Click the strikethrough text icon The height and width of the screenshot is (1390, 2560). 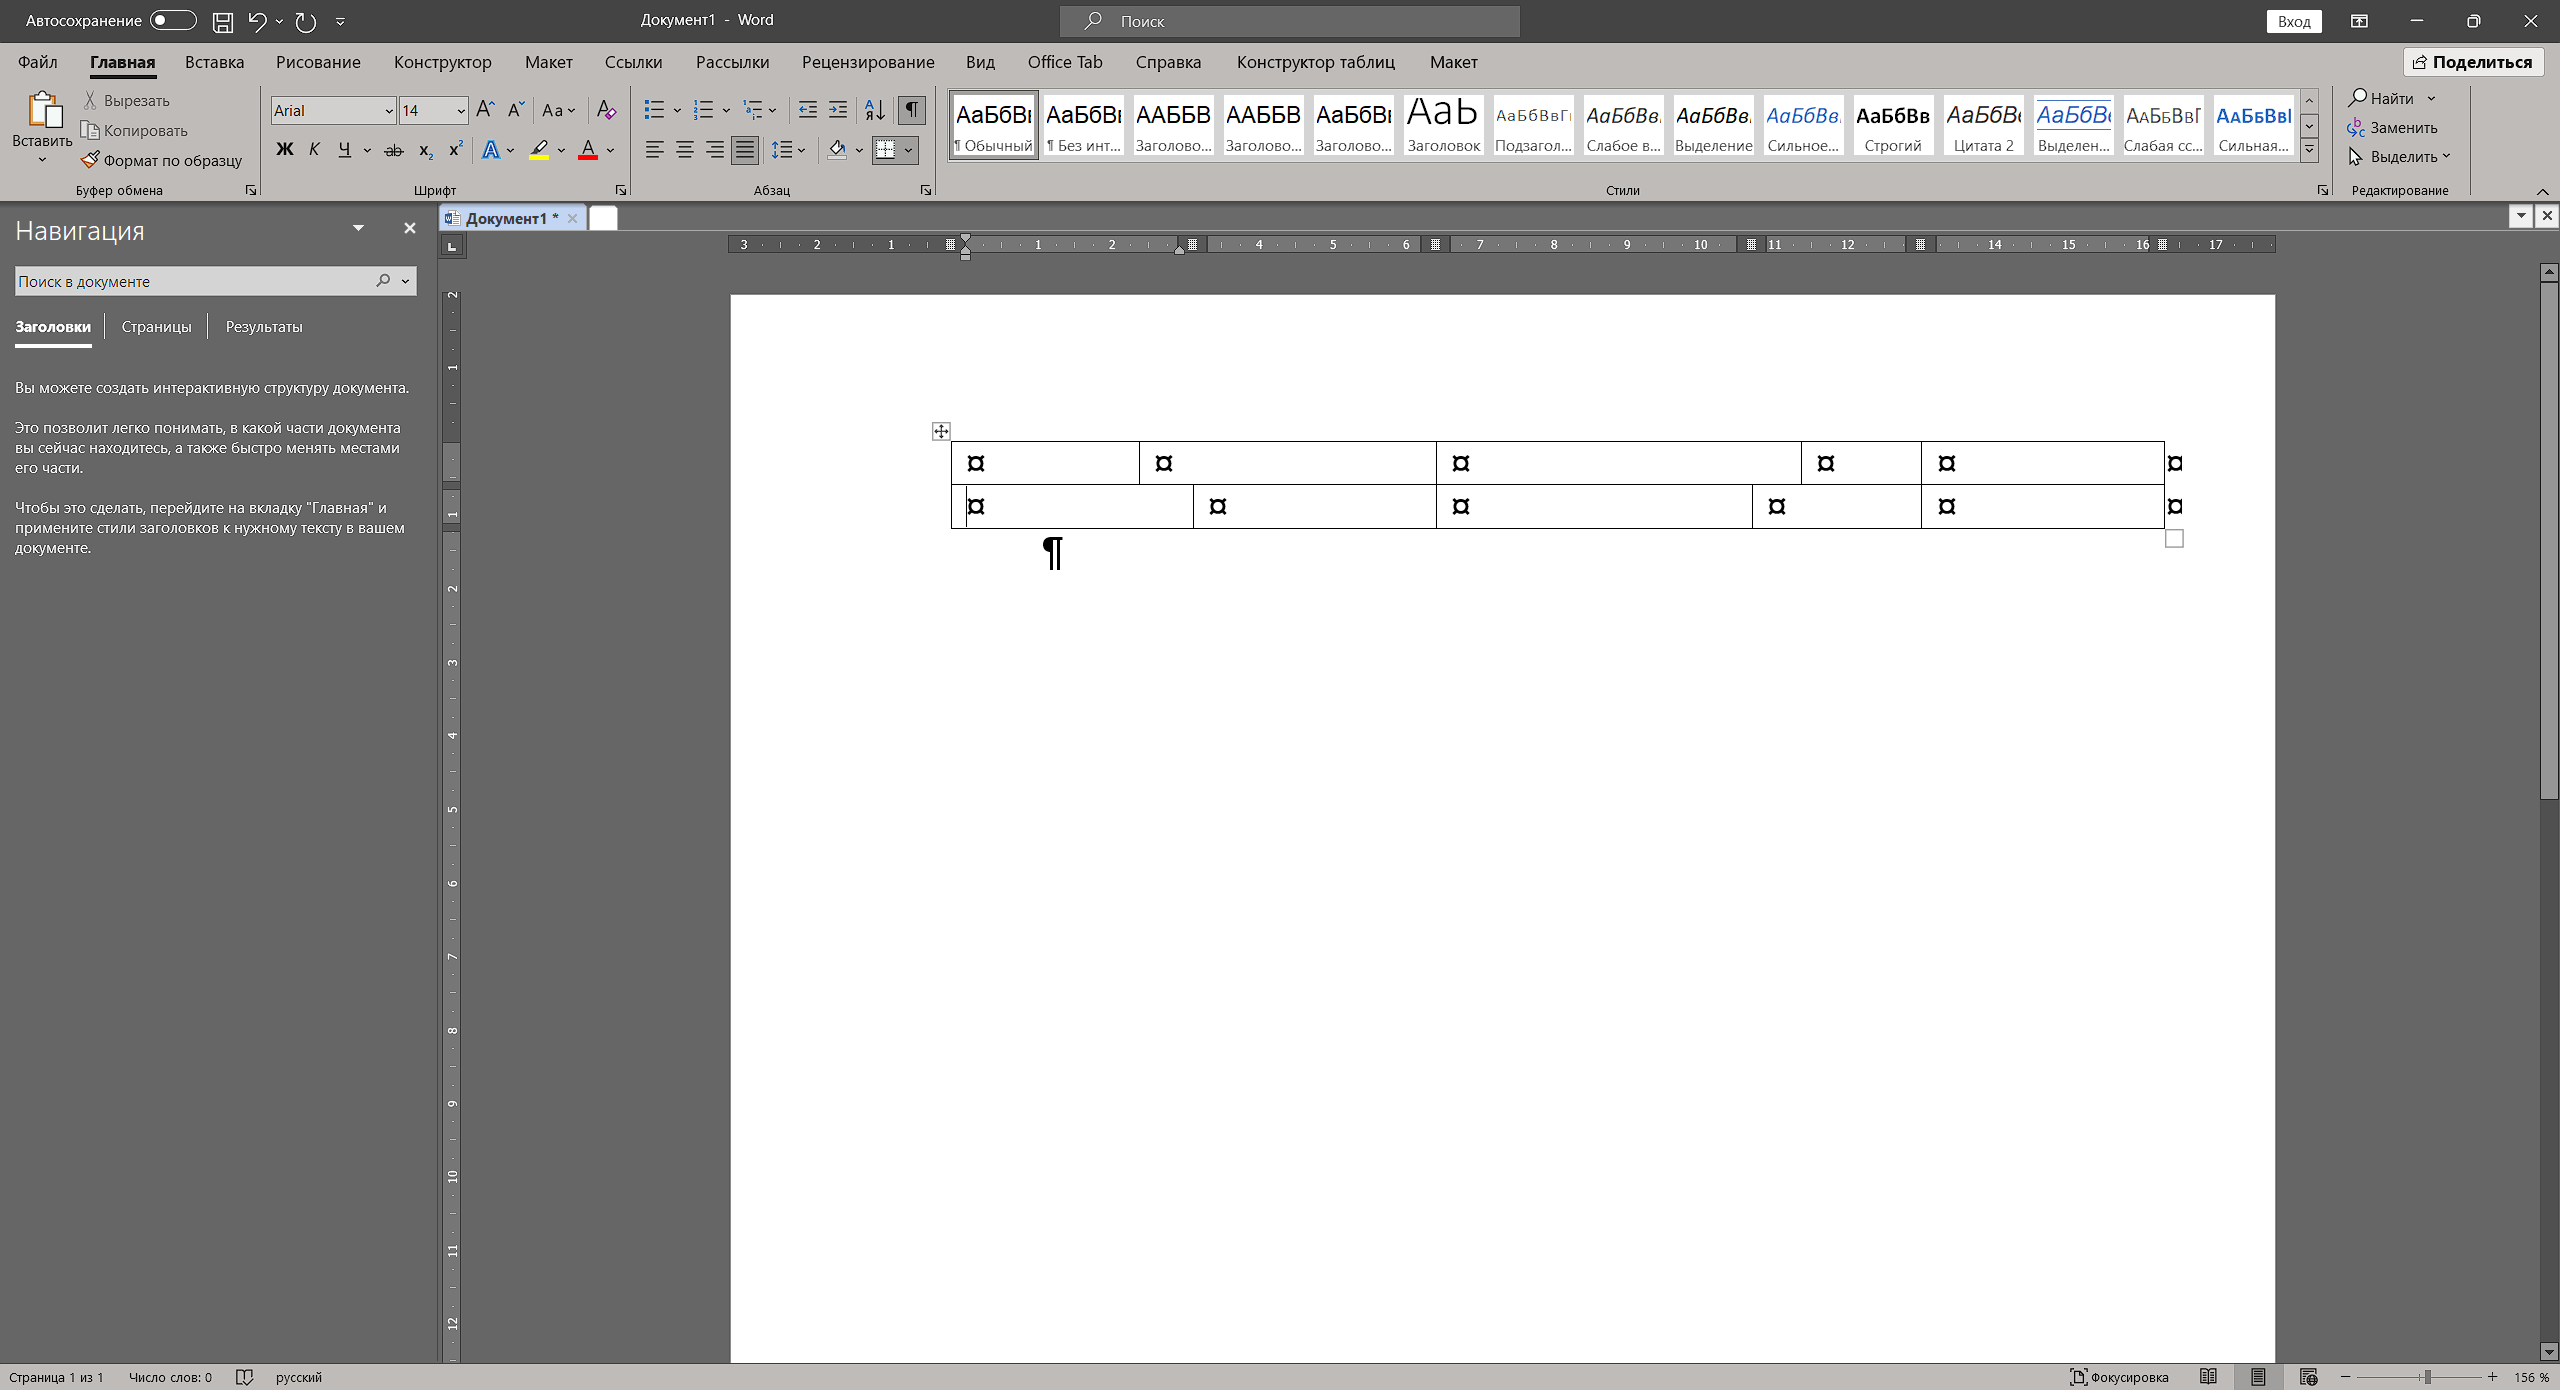point(394,150)
